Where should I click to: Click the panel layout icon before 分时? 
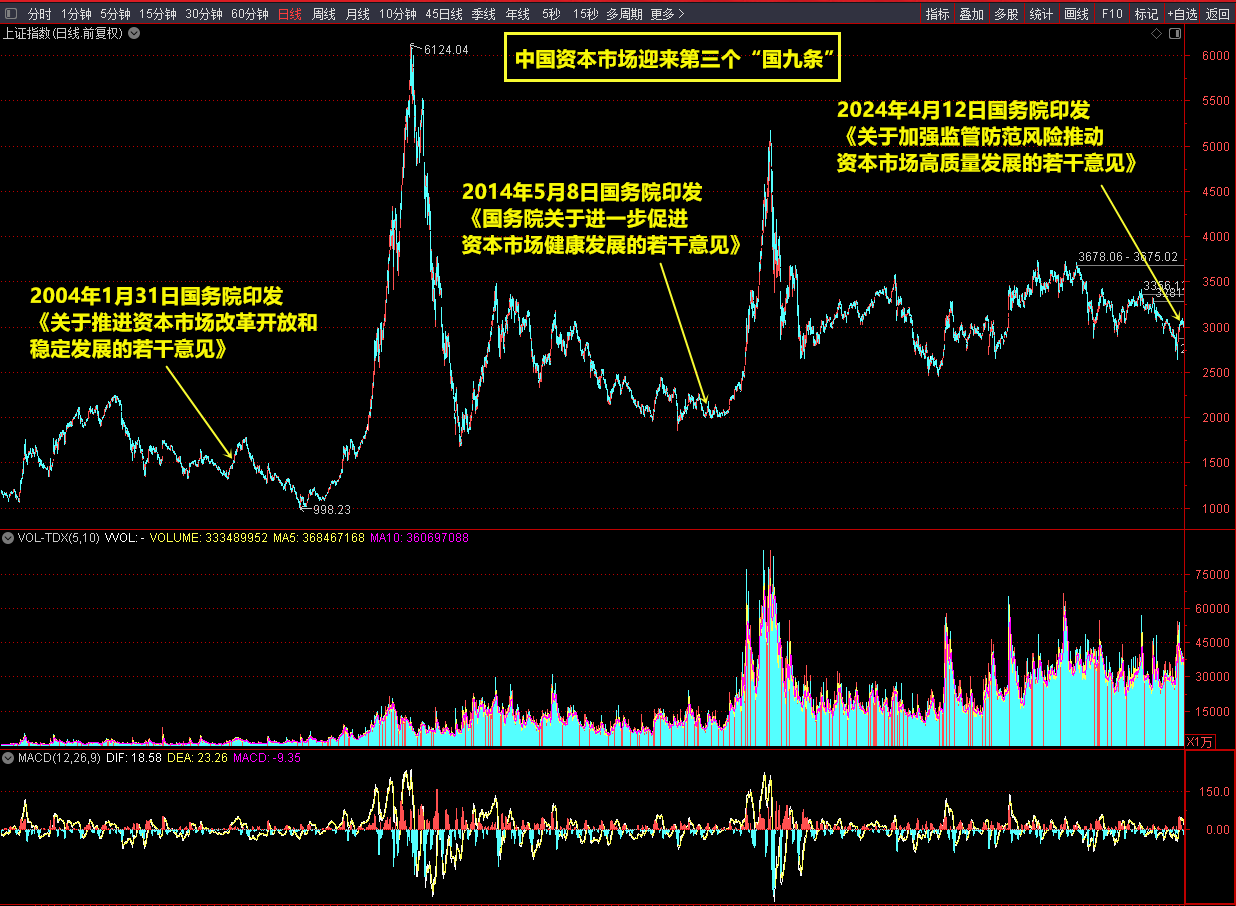click(12, 14)
